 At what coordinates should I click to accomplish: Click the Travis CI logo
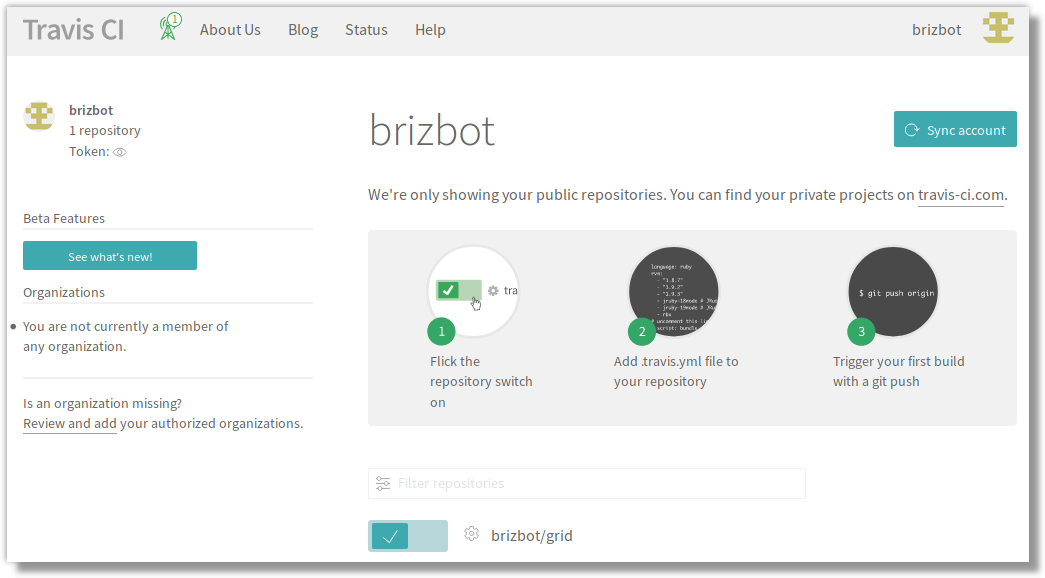coord(73,29)
